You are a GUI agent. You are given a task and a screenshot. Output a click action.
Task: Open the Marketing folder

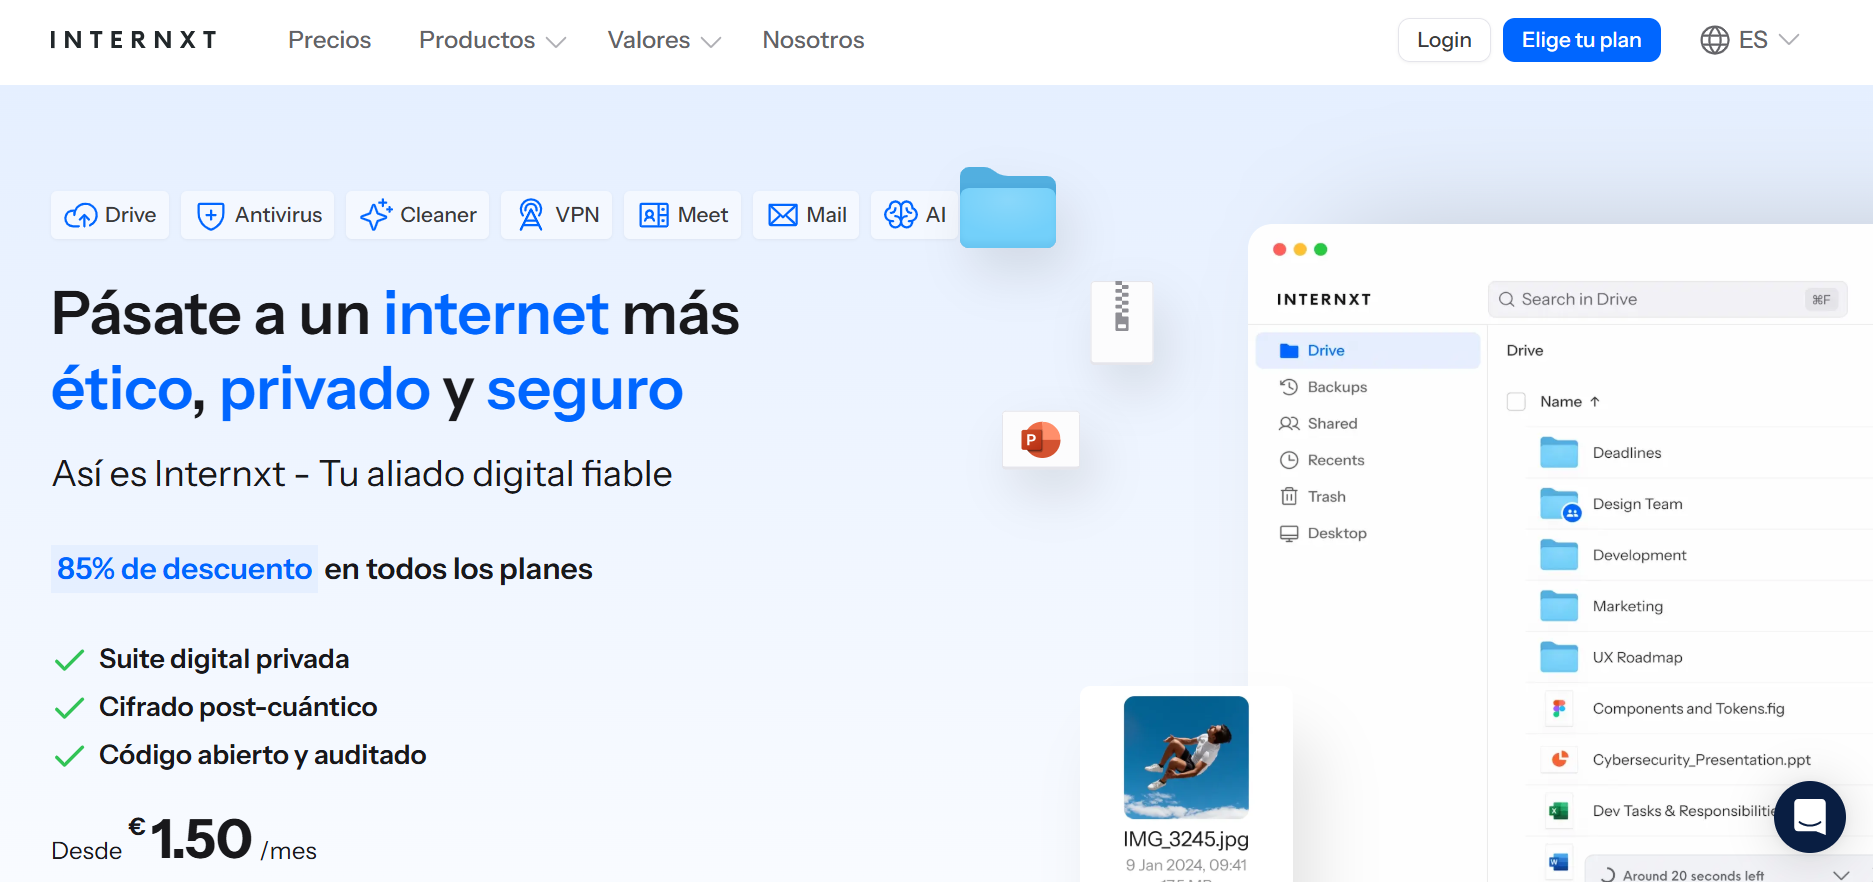tap(1700, 606)
